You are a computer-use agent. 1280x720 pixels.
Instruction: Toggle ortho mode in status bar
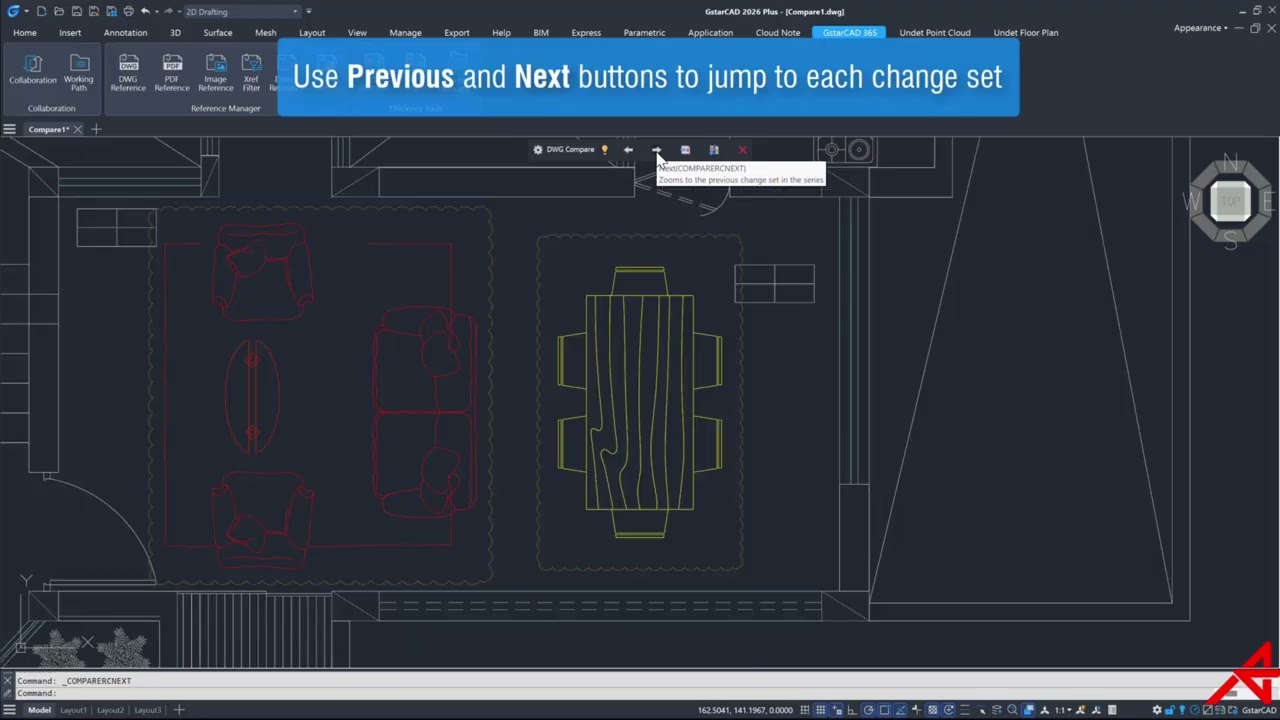pos(852,710)
